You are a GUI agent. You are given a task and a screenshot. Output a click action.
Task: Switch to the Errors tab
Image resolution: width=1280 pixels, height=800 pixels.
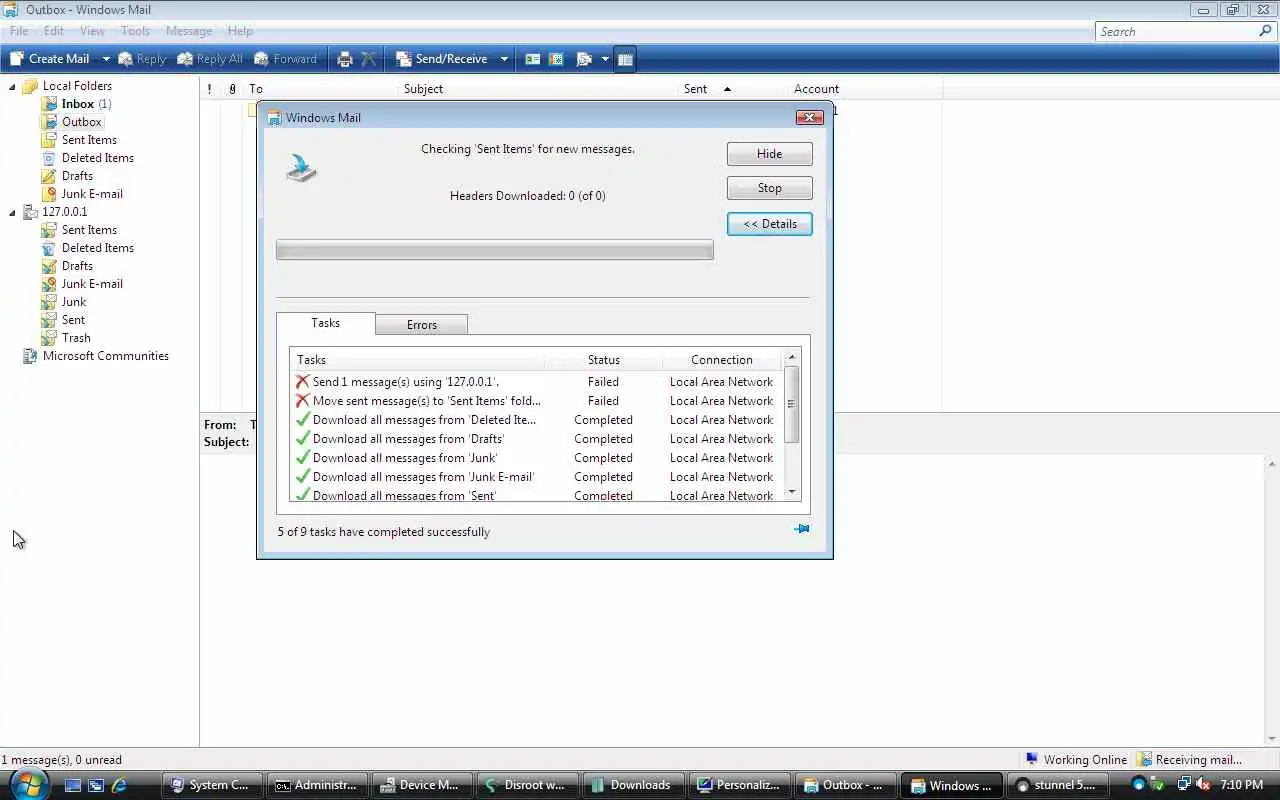point(421,325)
